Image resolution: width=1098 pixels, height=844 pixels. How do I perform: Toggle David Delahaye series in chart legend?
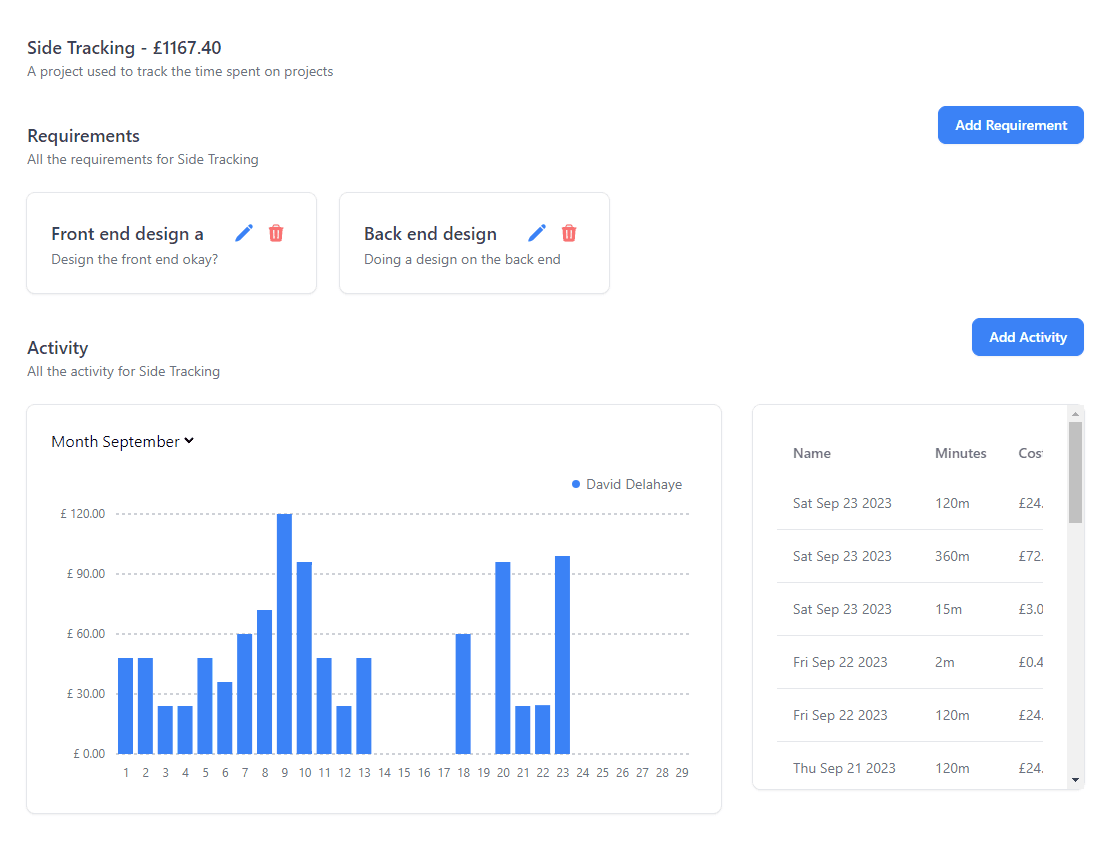coord(627,484)
